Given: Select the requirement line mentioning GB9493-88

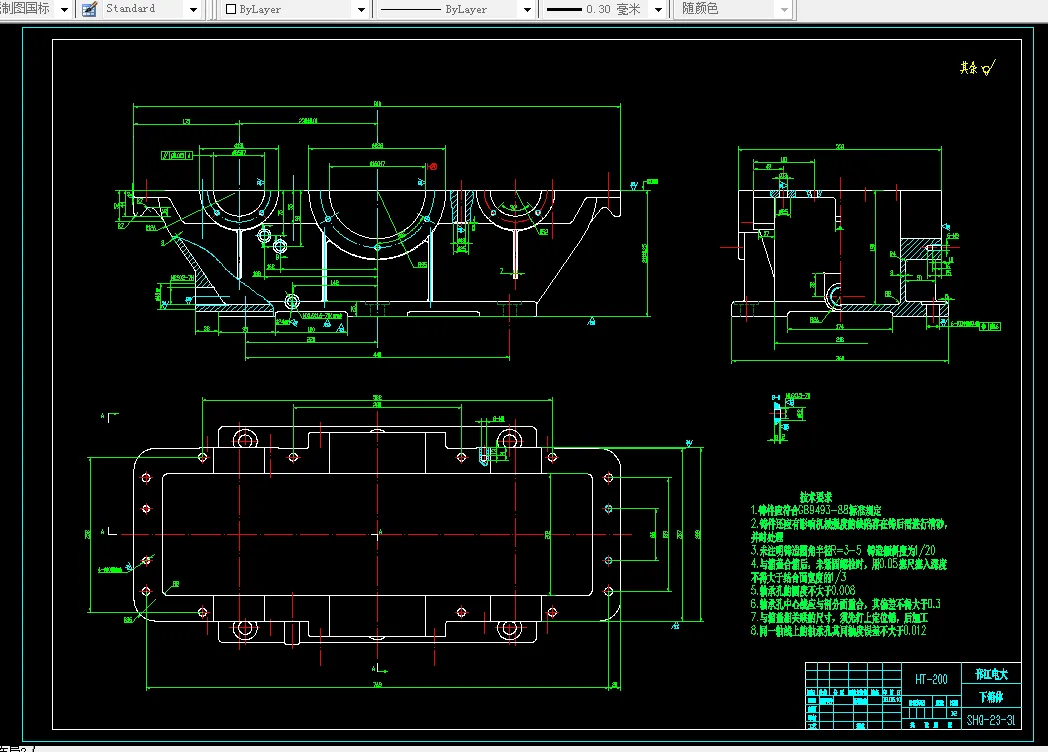Looking at the screenshot, I should click(815, 510).
